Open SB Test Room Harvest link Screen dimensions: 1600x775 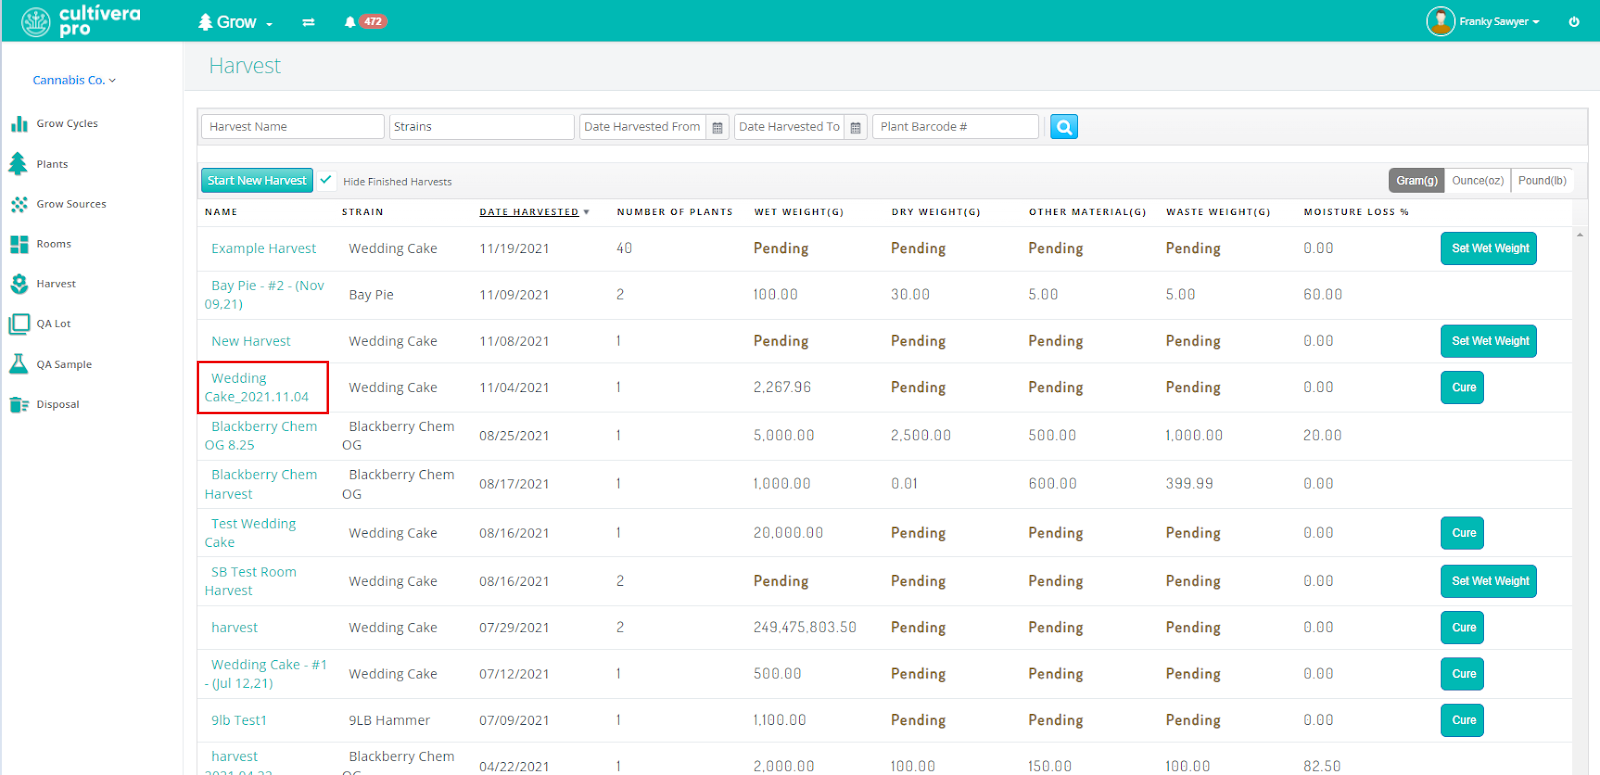[250, 581]
